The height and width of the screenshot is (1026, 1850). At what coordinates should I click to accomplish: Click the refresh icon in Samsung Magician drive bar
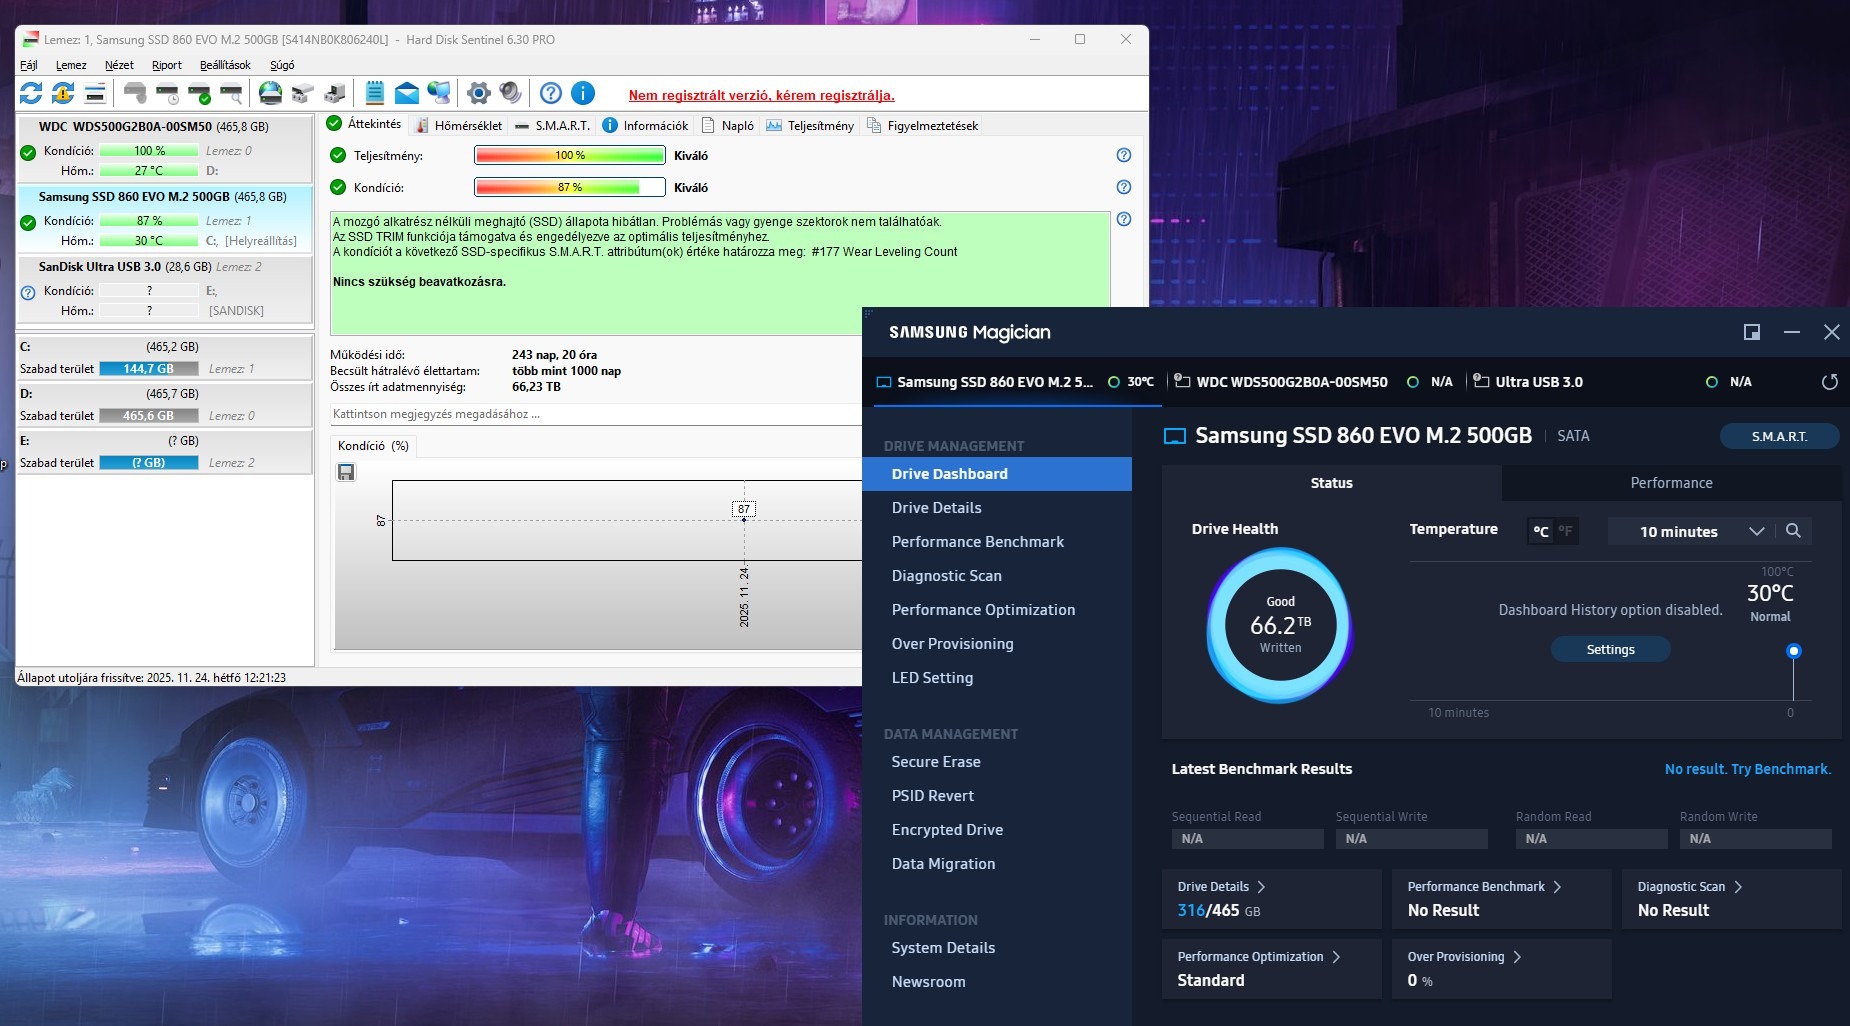pos(1830,382)
